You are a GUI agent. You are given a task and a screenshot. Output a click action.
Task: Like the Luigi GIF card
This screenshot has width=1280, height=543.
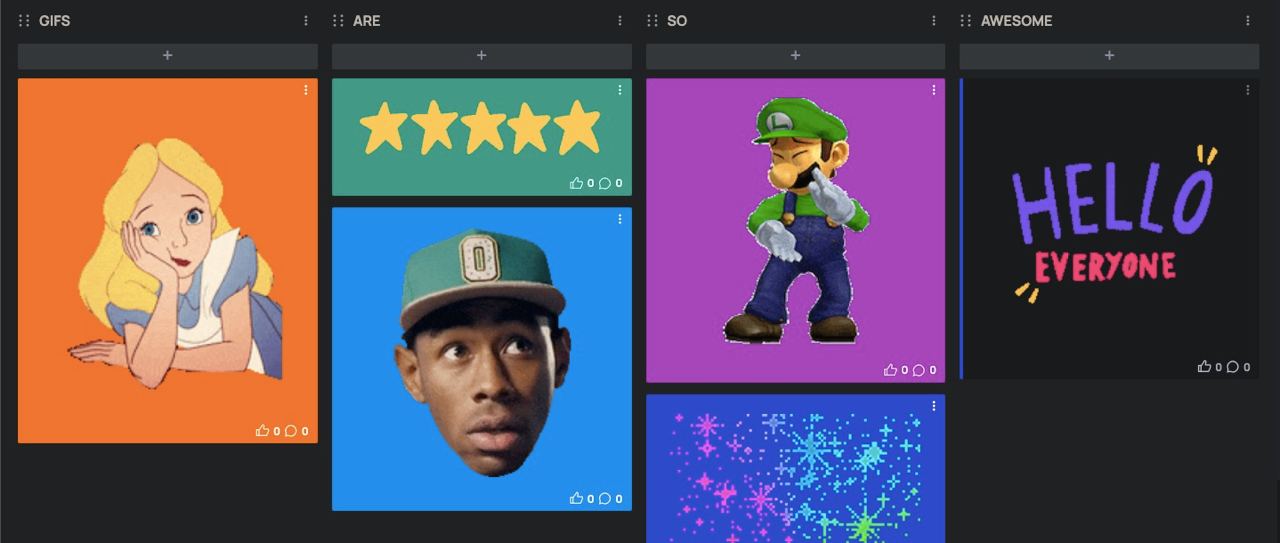(890, 370)
